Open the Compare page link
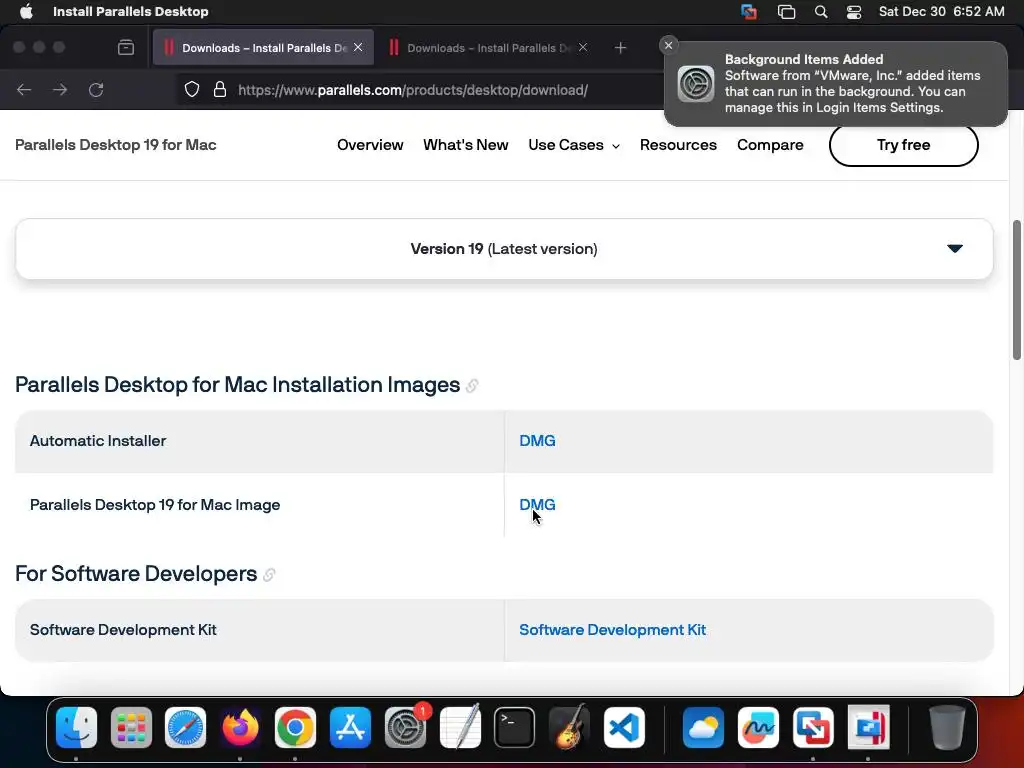 [770, 145]
